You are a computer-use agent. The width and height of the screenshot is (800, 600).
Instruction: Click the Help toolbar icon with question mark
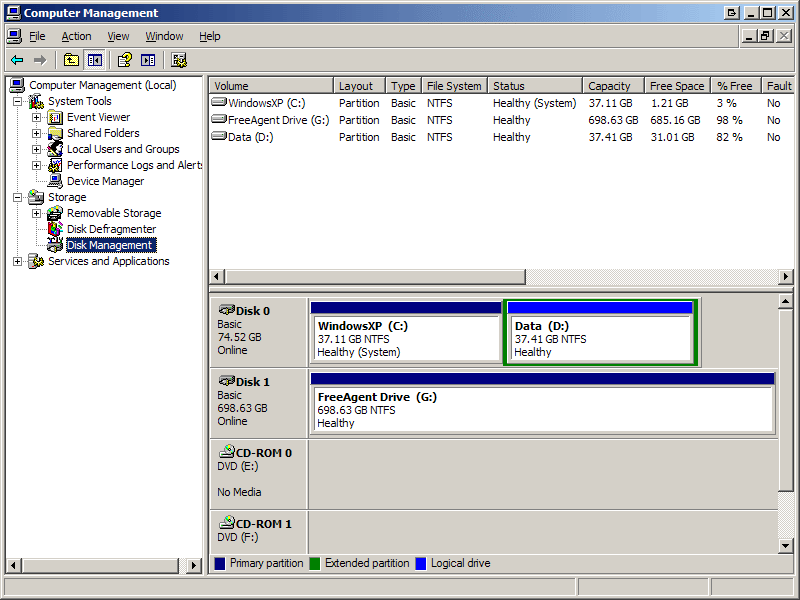[x=125, y=60]
